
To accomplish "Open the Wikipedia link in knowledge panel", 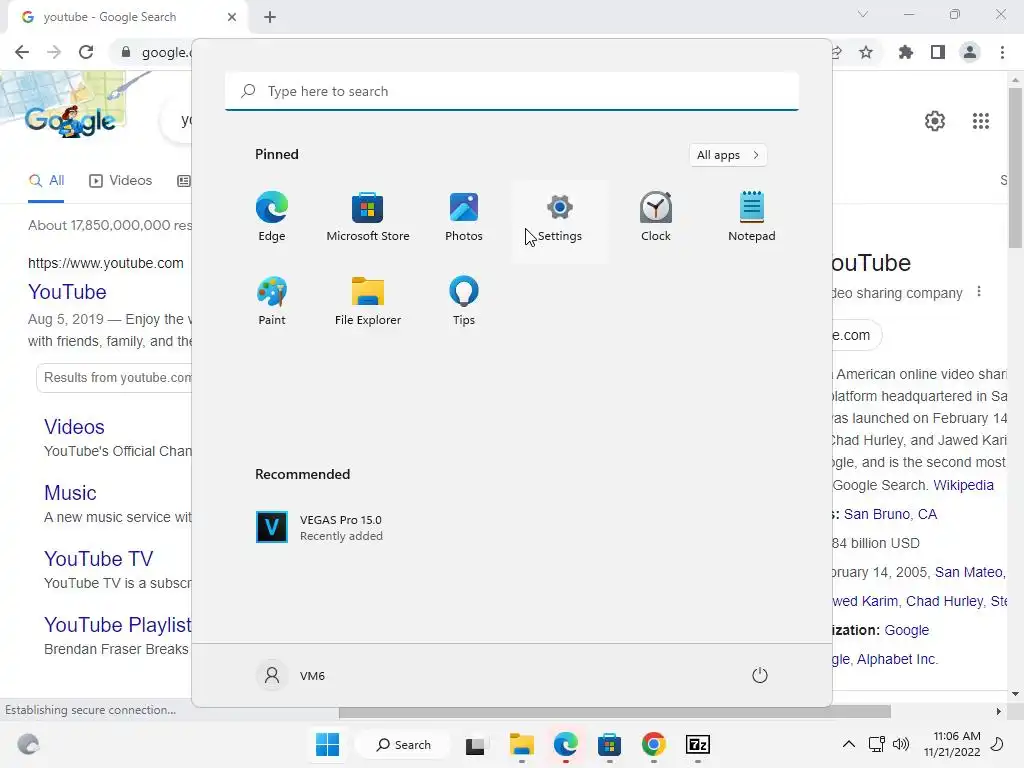I will click(963, 485).
